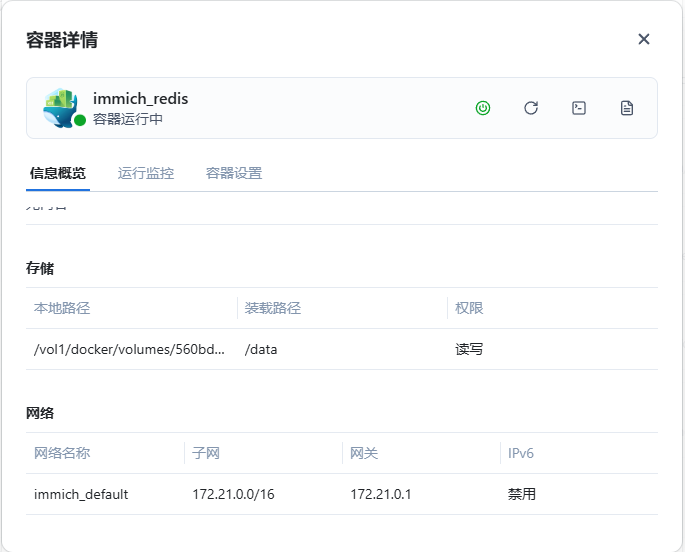Click the subnet 172.21.0.0/16 value

click(x=232, y=494)
